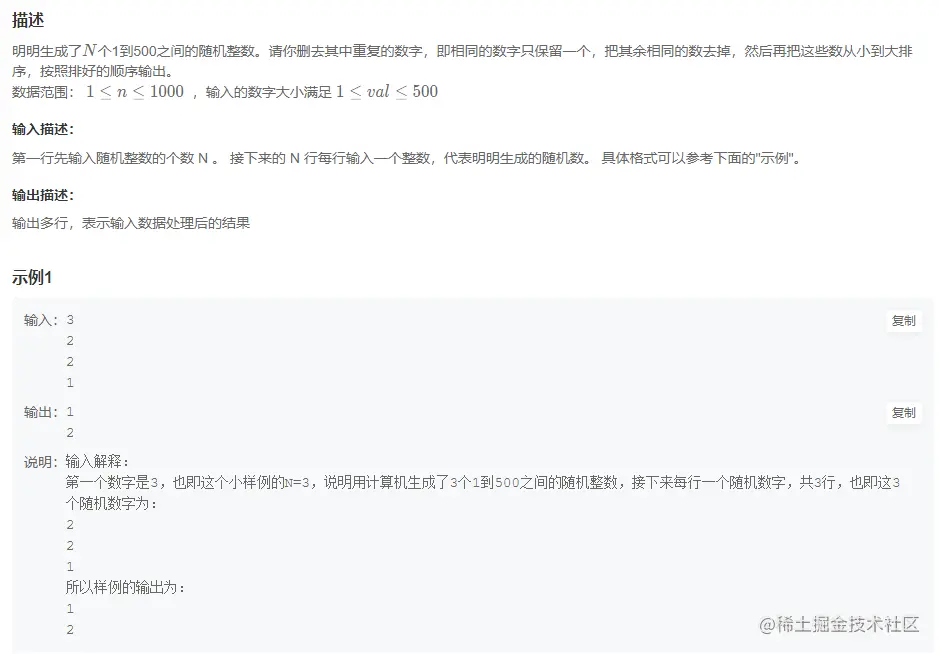The width and height of the screenshot is (939, 654).
Task: Click the 输入描述 heading
Action: click(43, 129)
